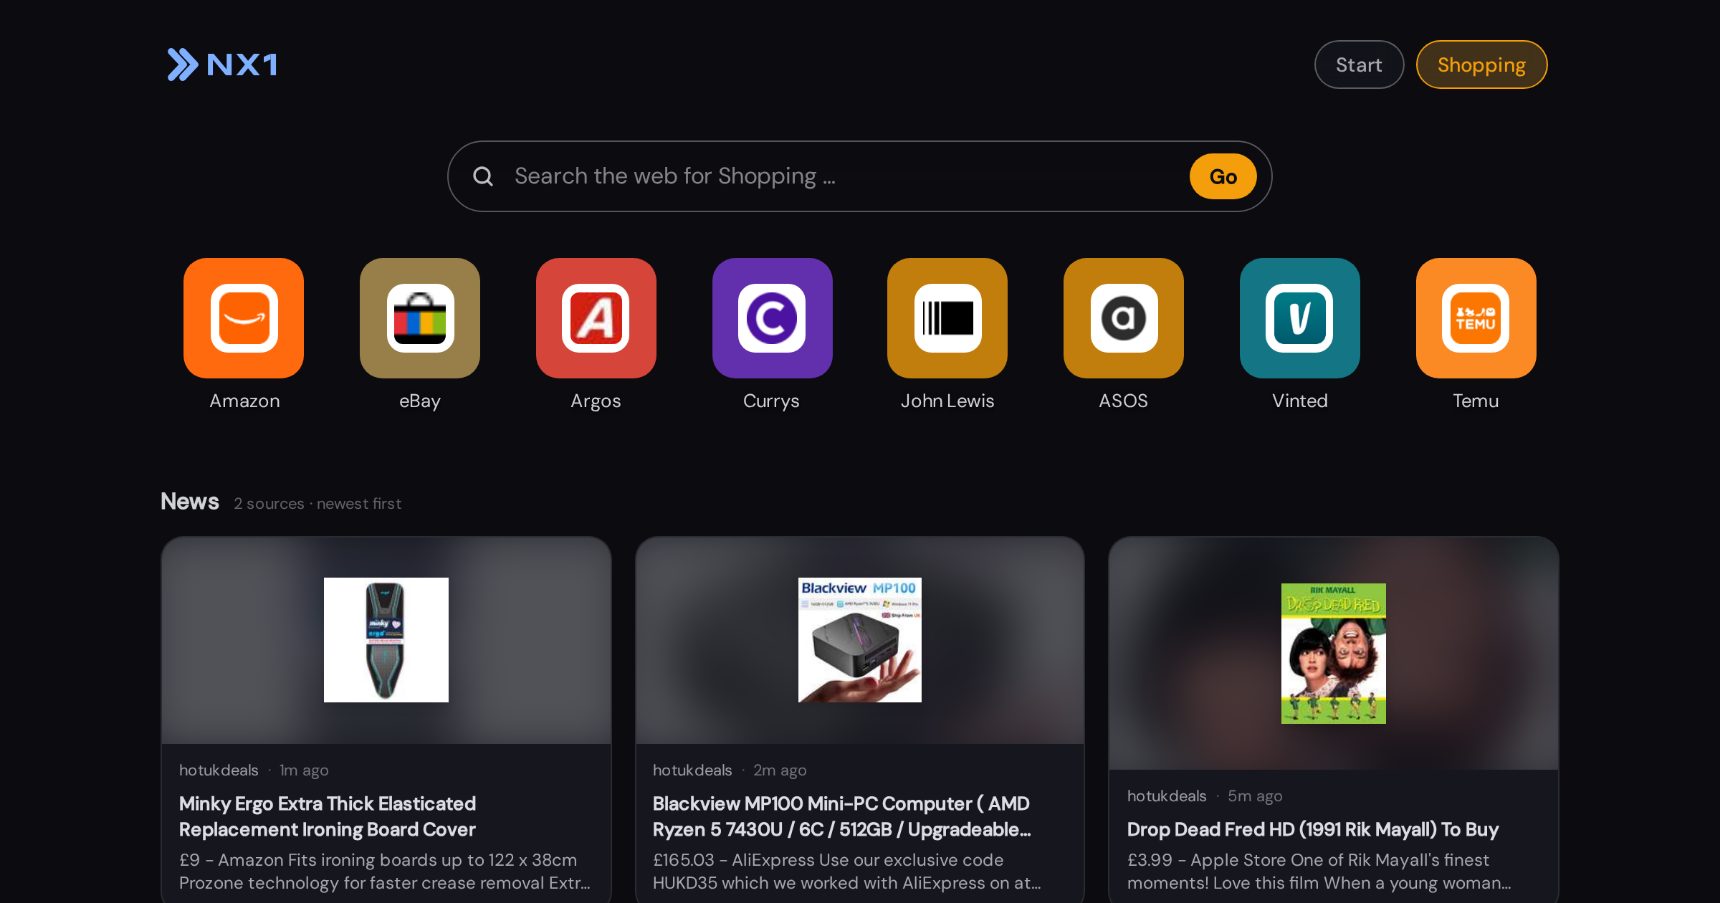Click the "2m ago" timestamp
This screenshot has height=903, width=1720.
(780, 770)
